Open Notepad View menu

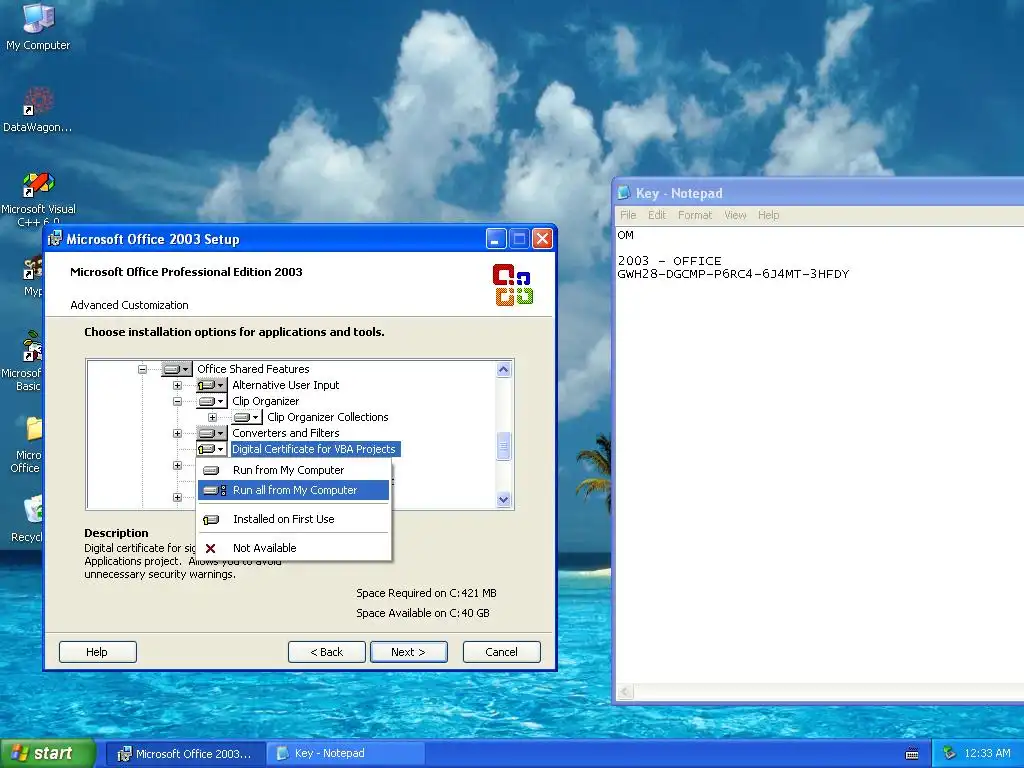coord(735,215)
